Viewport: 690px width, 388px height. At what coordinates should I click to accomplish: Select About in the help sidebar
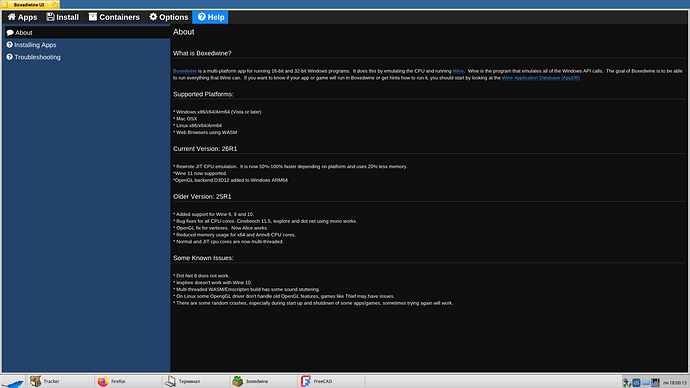(87, 33)
